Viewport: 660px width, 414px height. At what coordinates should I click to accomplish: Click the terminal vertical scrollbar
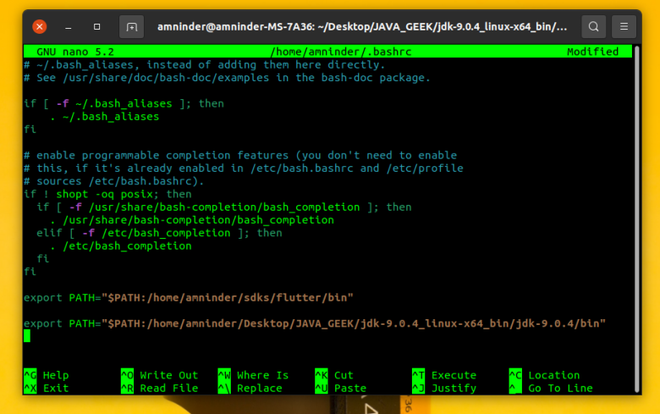[x=636, y=219]
